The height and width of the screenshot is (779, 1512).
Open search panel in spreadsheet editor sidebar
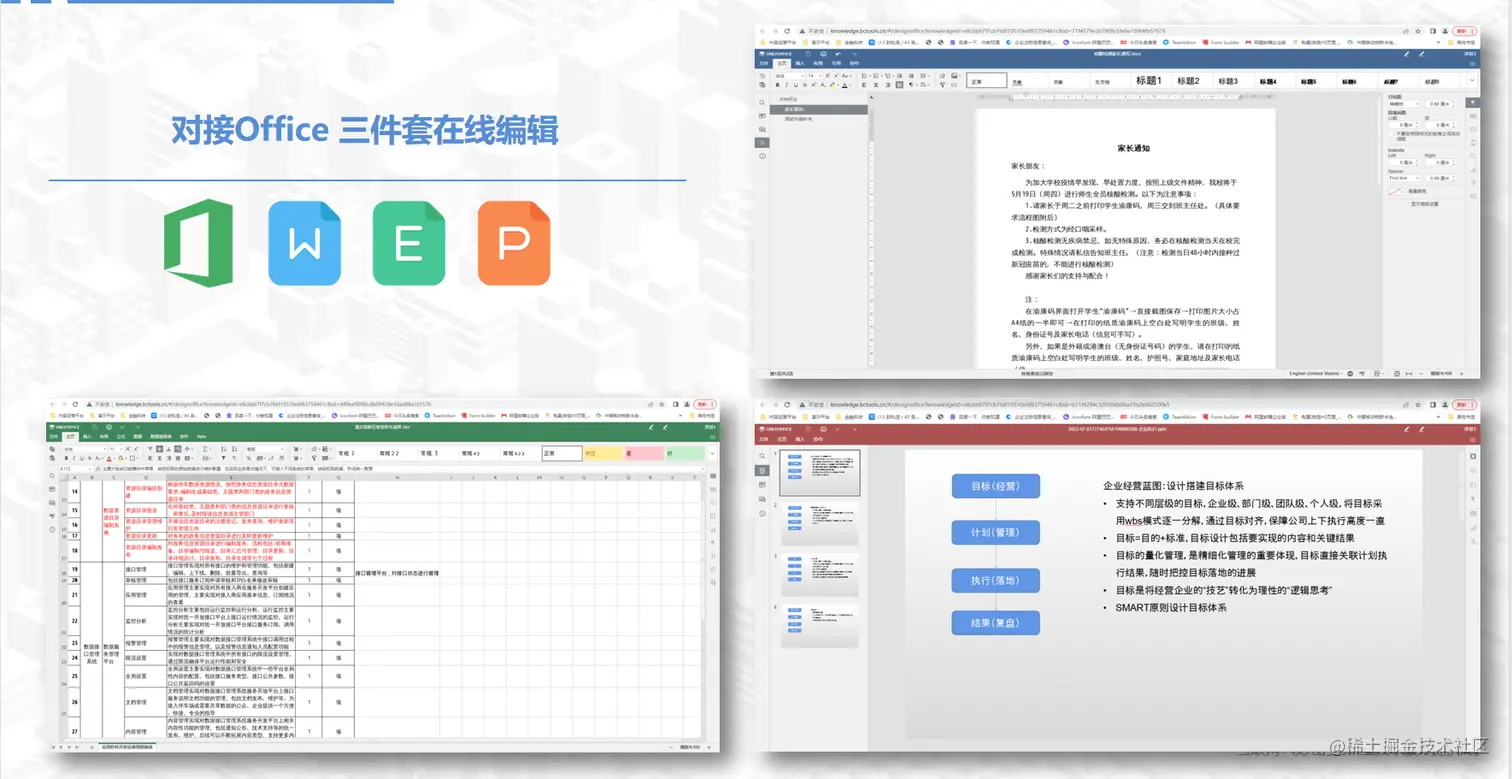click(52, 475)
